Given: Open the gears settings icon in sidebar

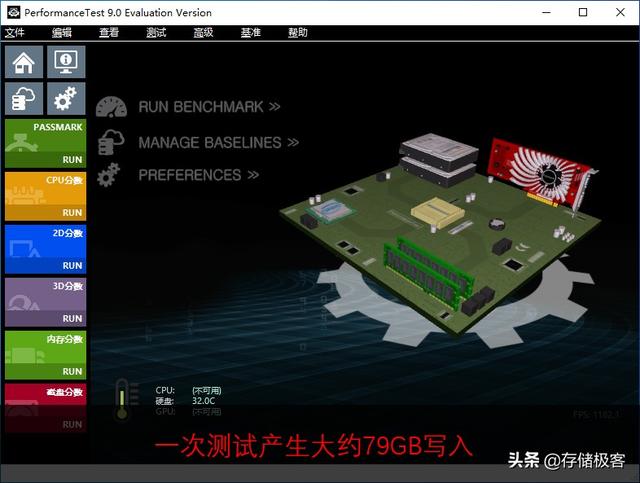Looking at the screenshot, I should click(x=66, y=98).
